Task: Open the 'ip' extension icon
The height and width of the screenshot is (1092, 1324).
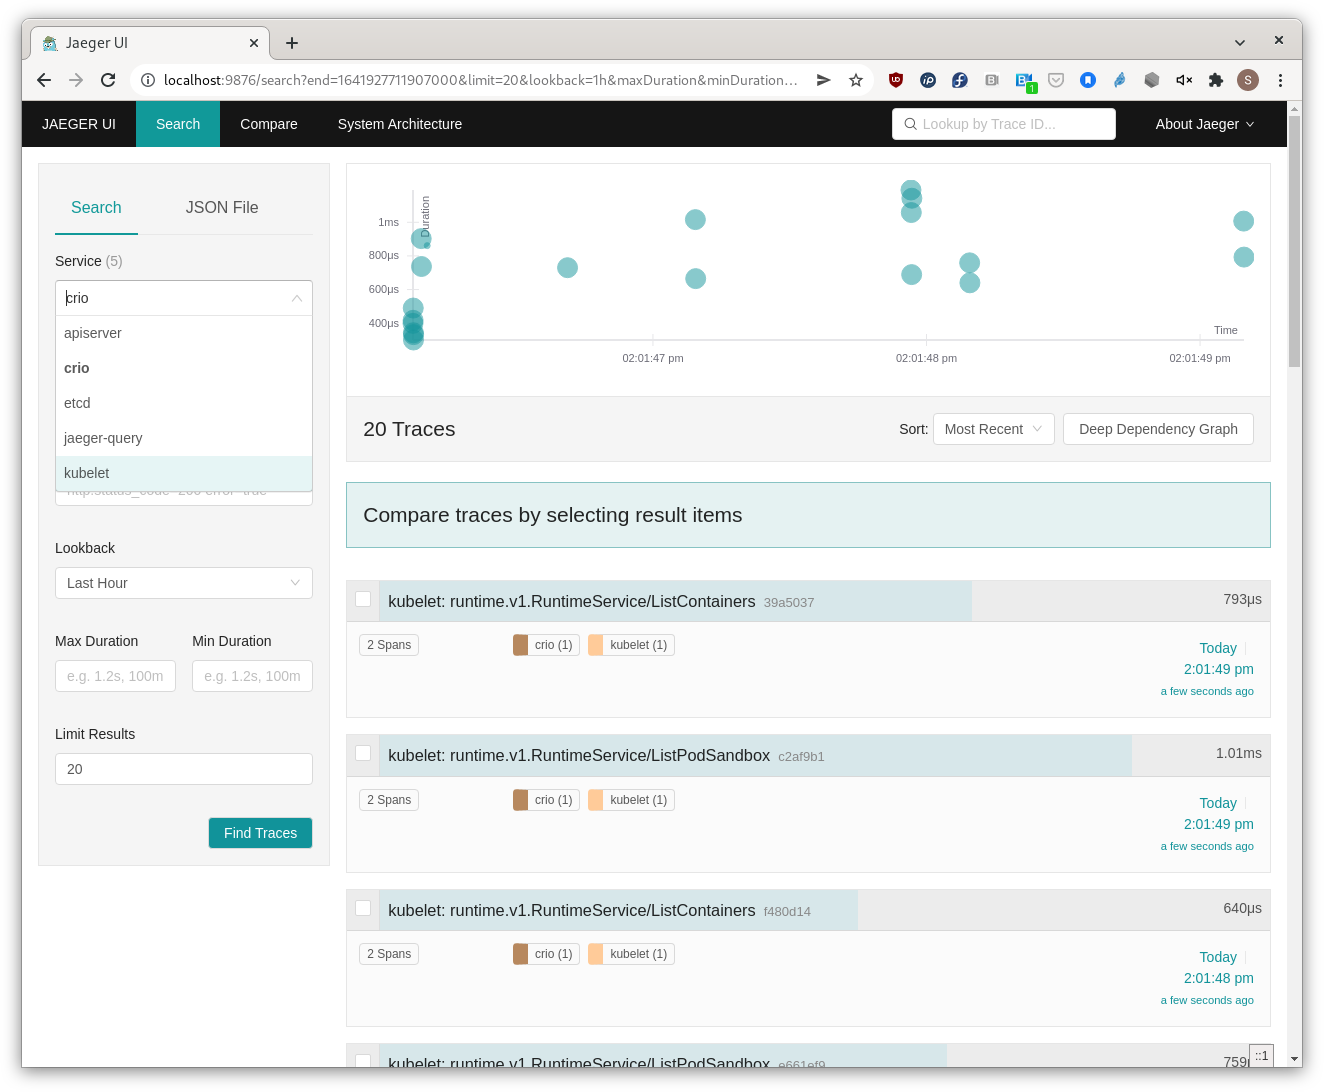Action: click(928, 80)
